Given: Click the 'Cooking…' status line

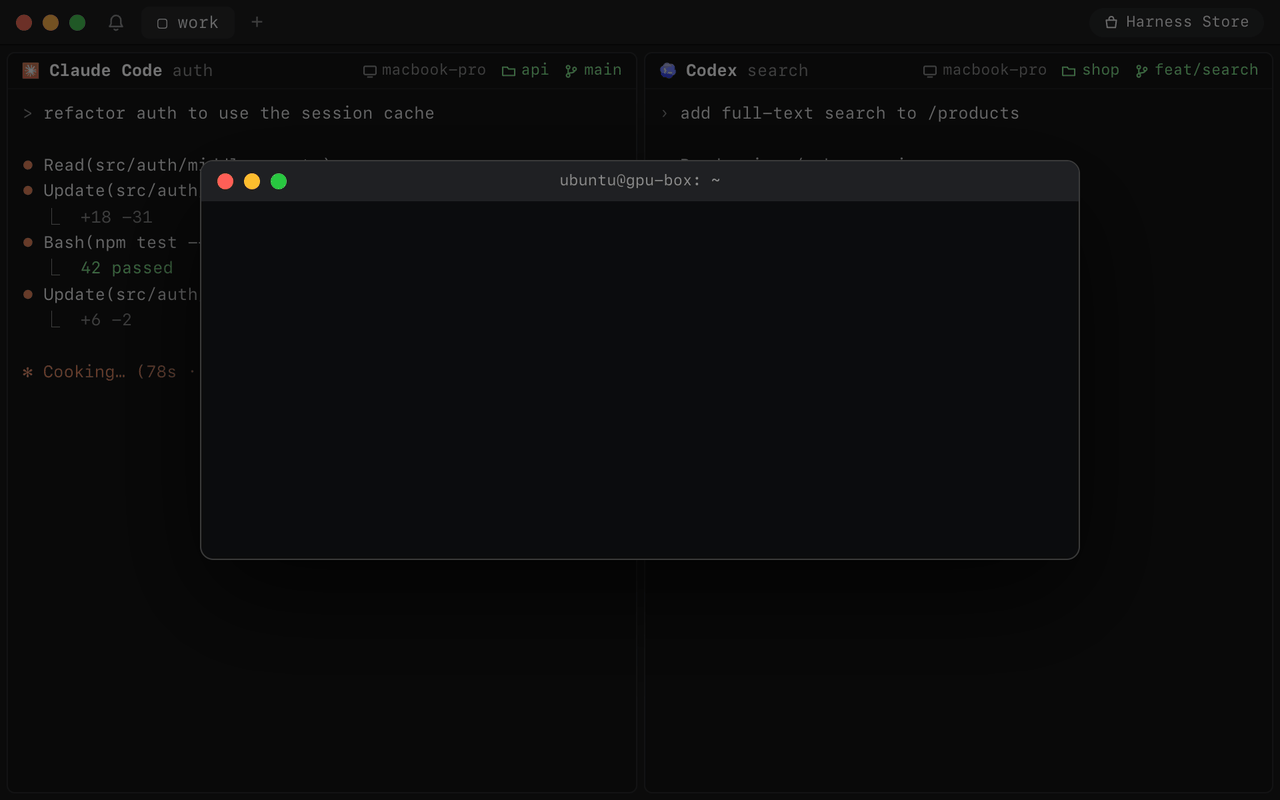Looking at the screenshot, I should coord(110,372).
